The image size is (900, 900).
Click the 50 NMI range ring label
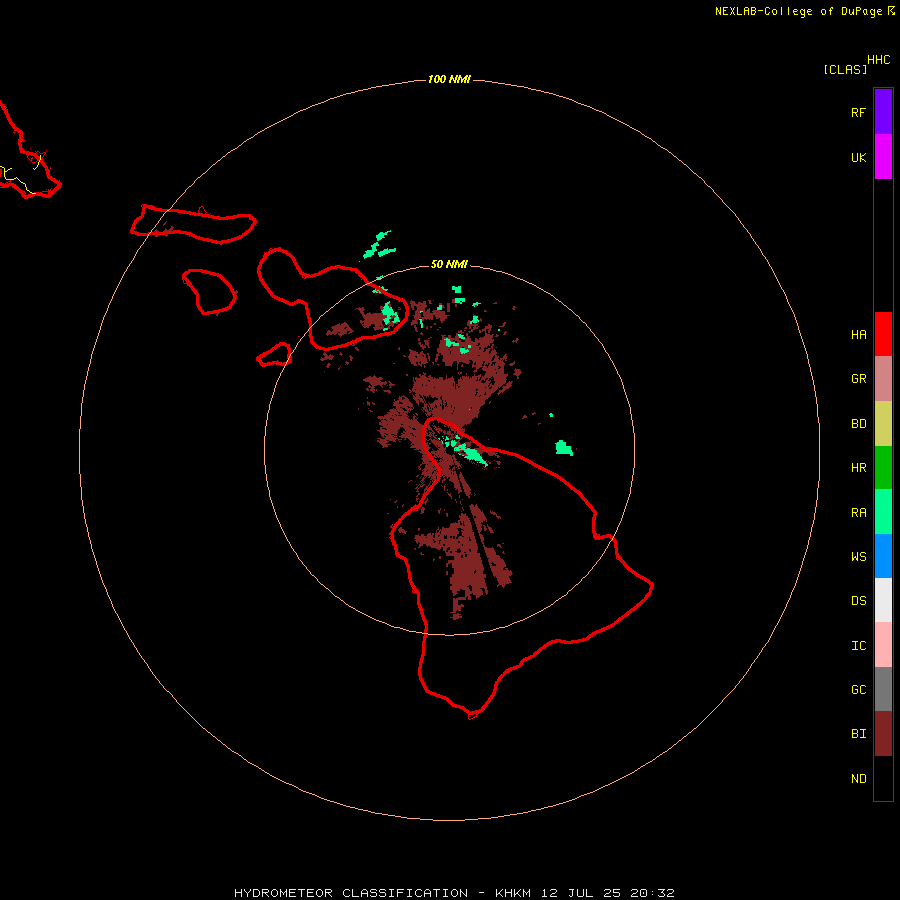449,264
